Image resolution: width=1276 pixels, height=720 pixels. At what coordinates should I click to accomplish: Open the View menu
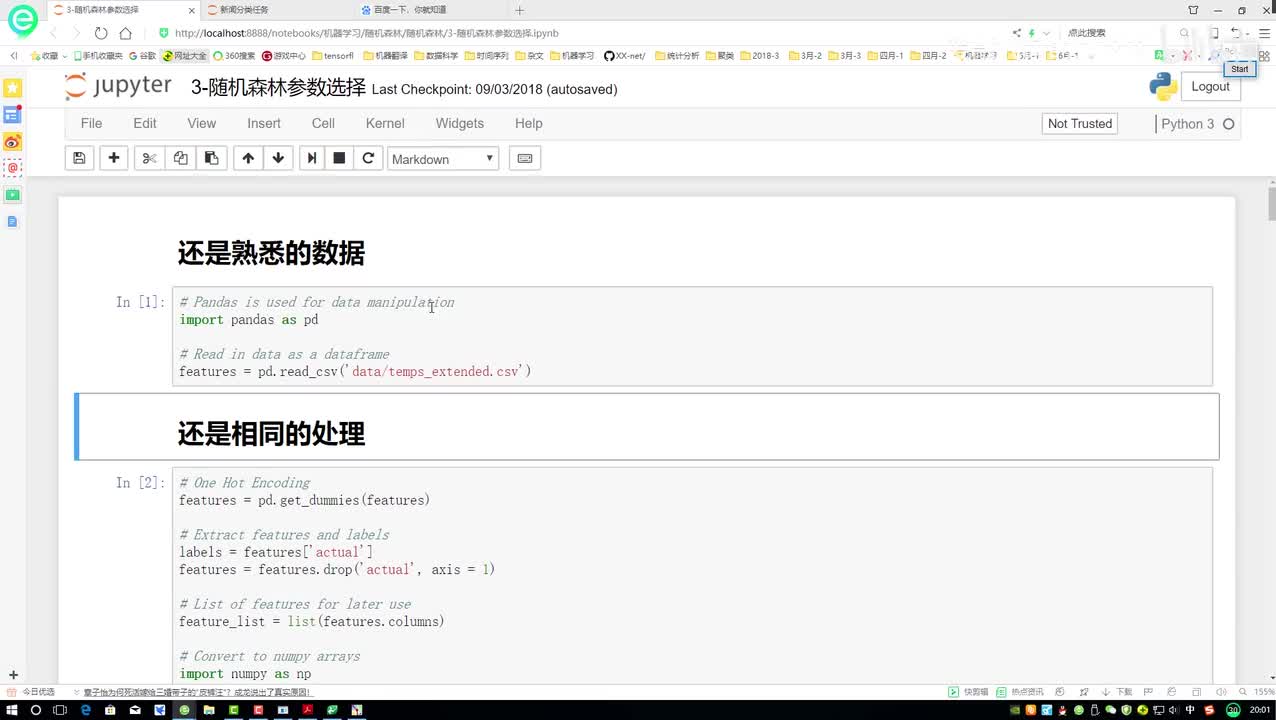click(201, 123)
